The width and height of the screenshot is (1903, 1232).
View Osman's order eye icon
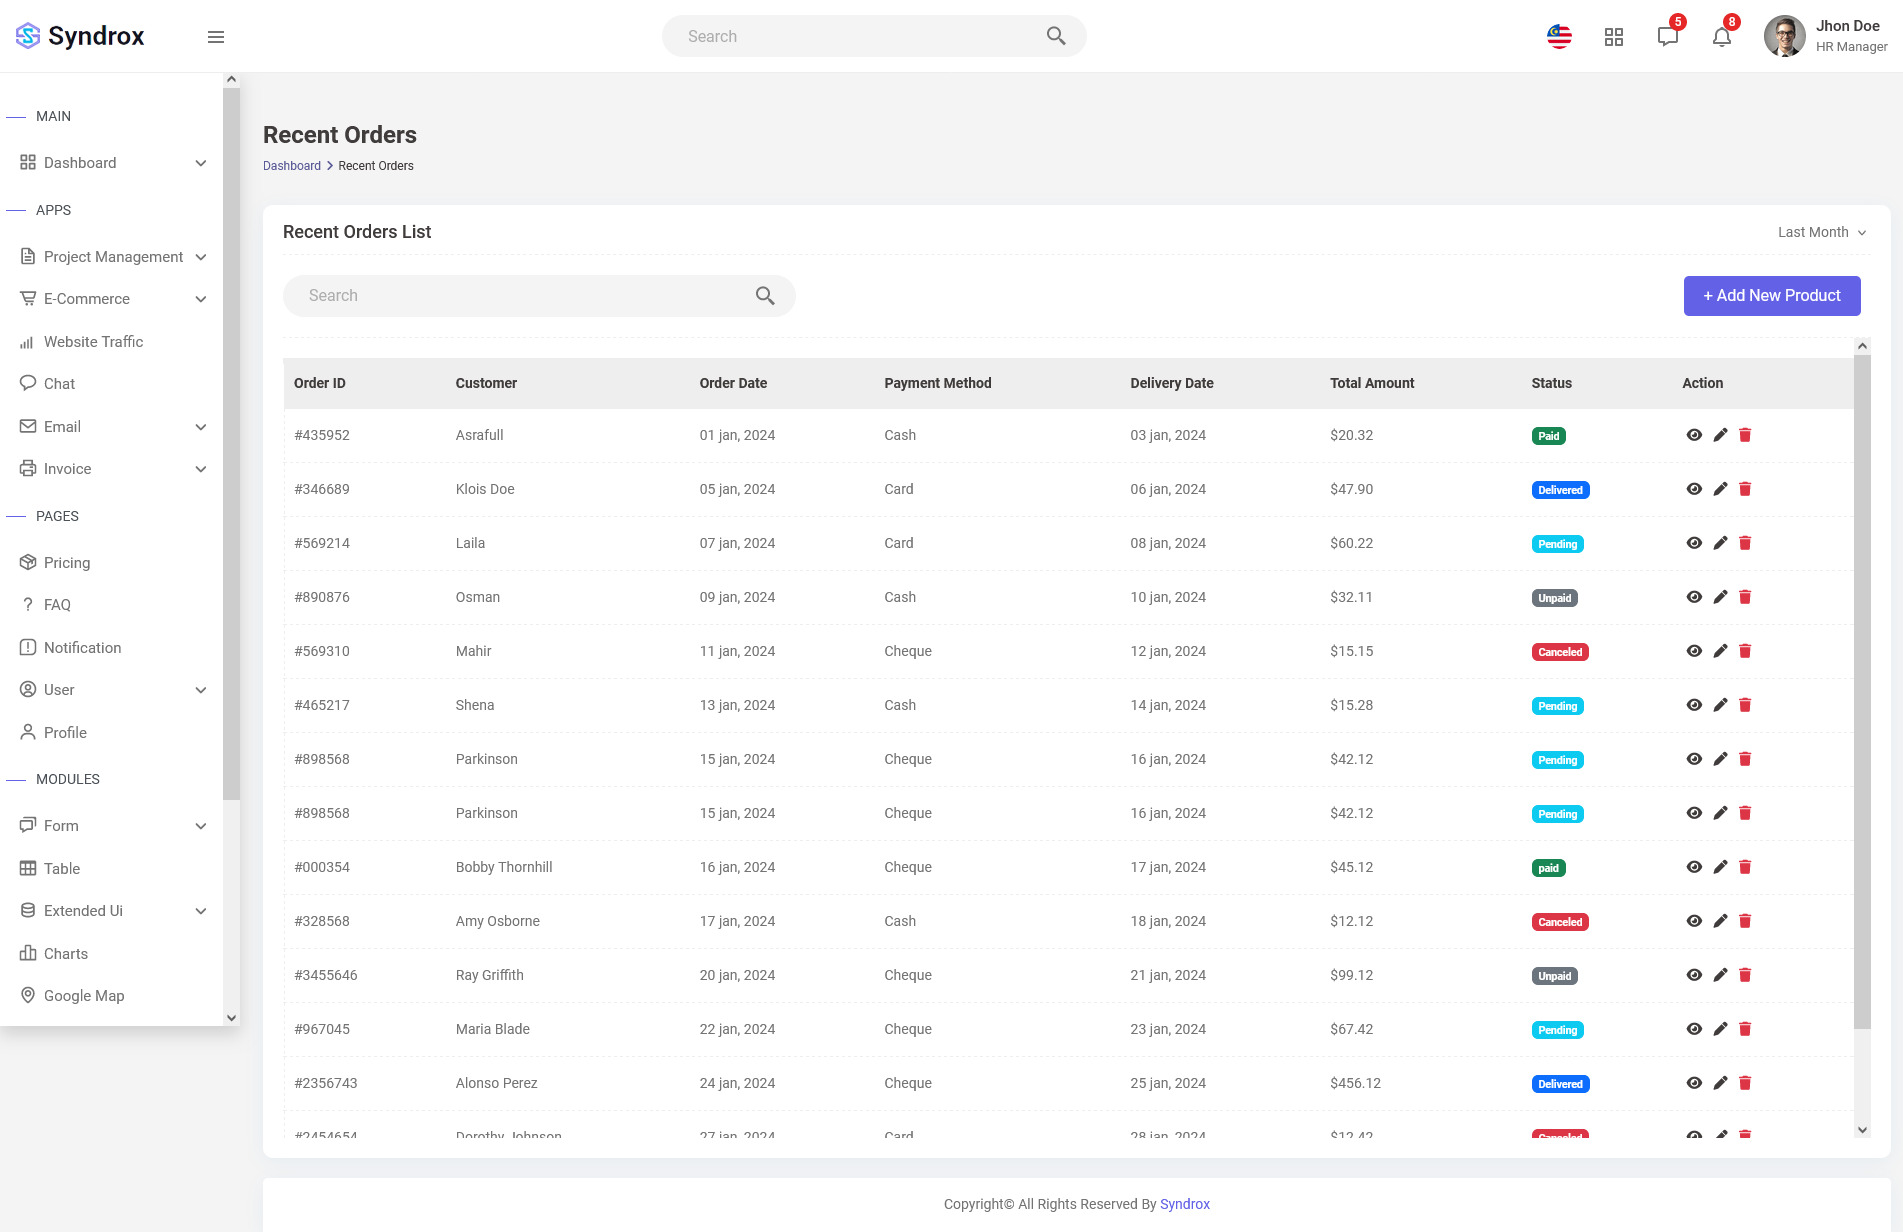coord(1694,597)
